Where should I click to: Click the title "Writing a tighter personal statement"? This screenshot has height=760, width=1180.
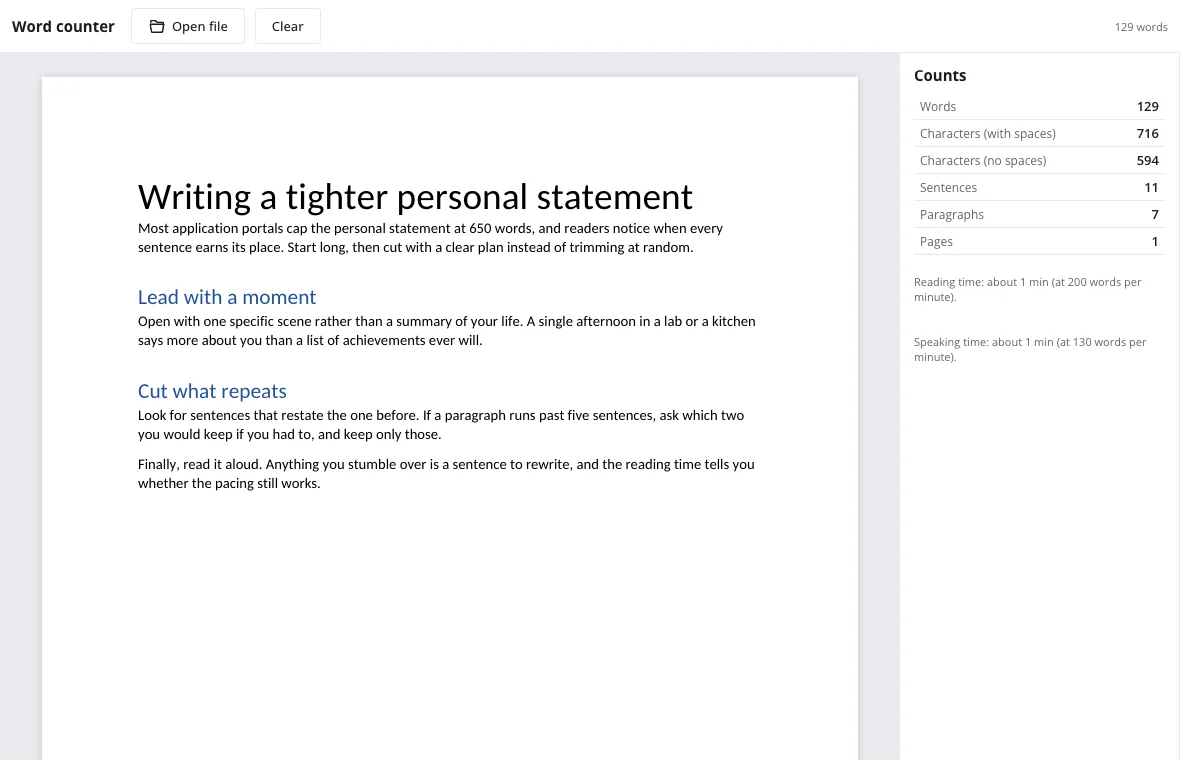pyautogui.click(x=415, y=197)
